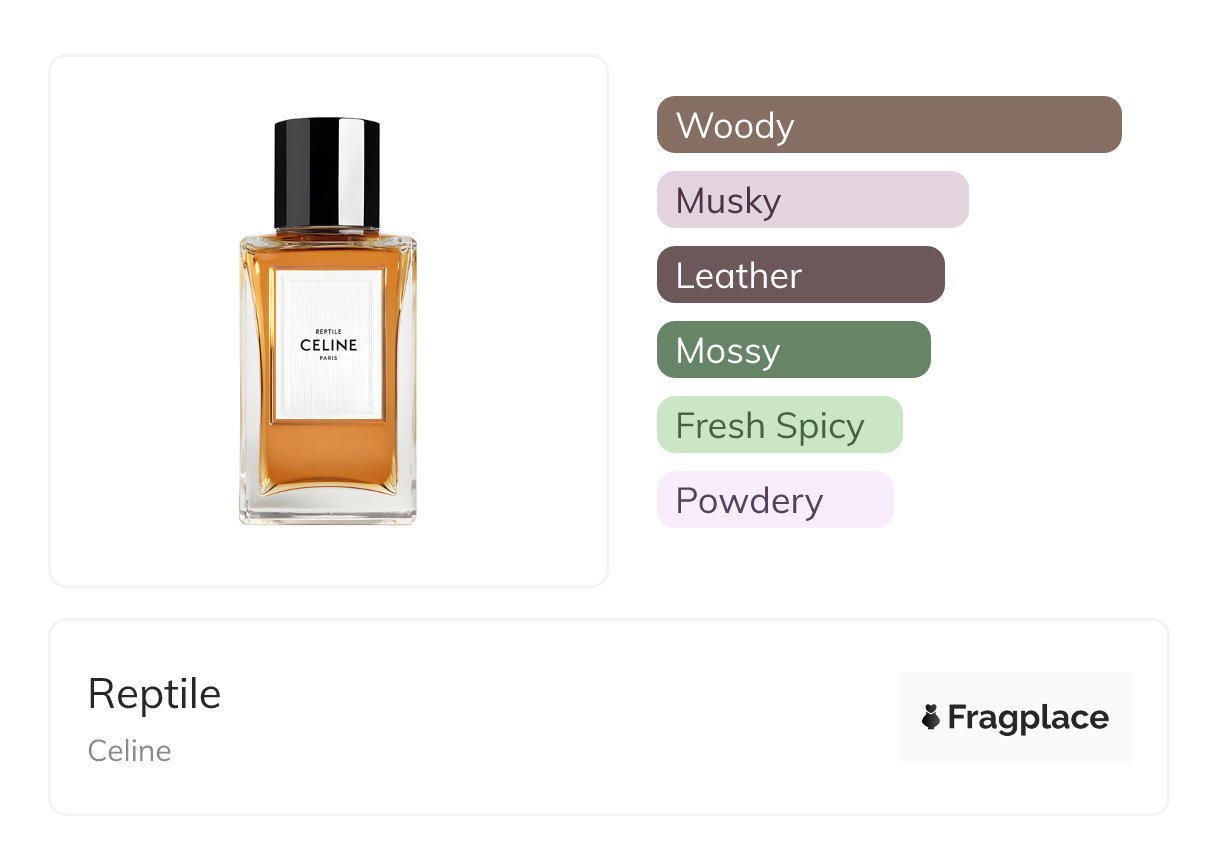Click the small REPTILE text on label
The height and width of the screenshot is (864, 1218).
click(328, 331)
